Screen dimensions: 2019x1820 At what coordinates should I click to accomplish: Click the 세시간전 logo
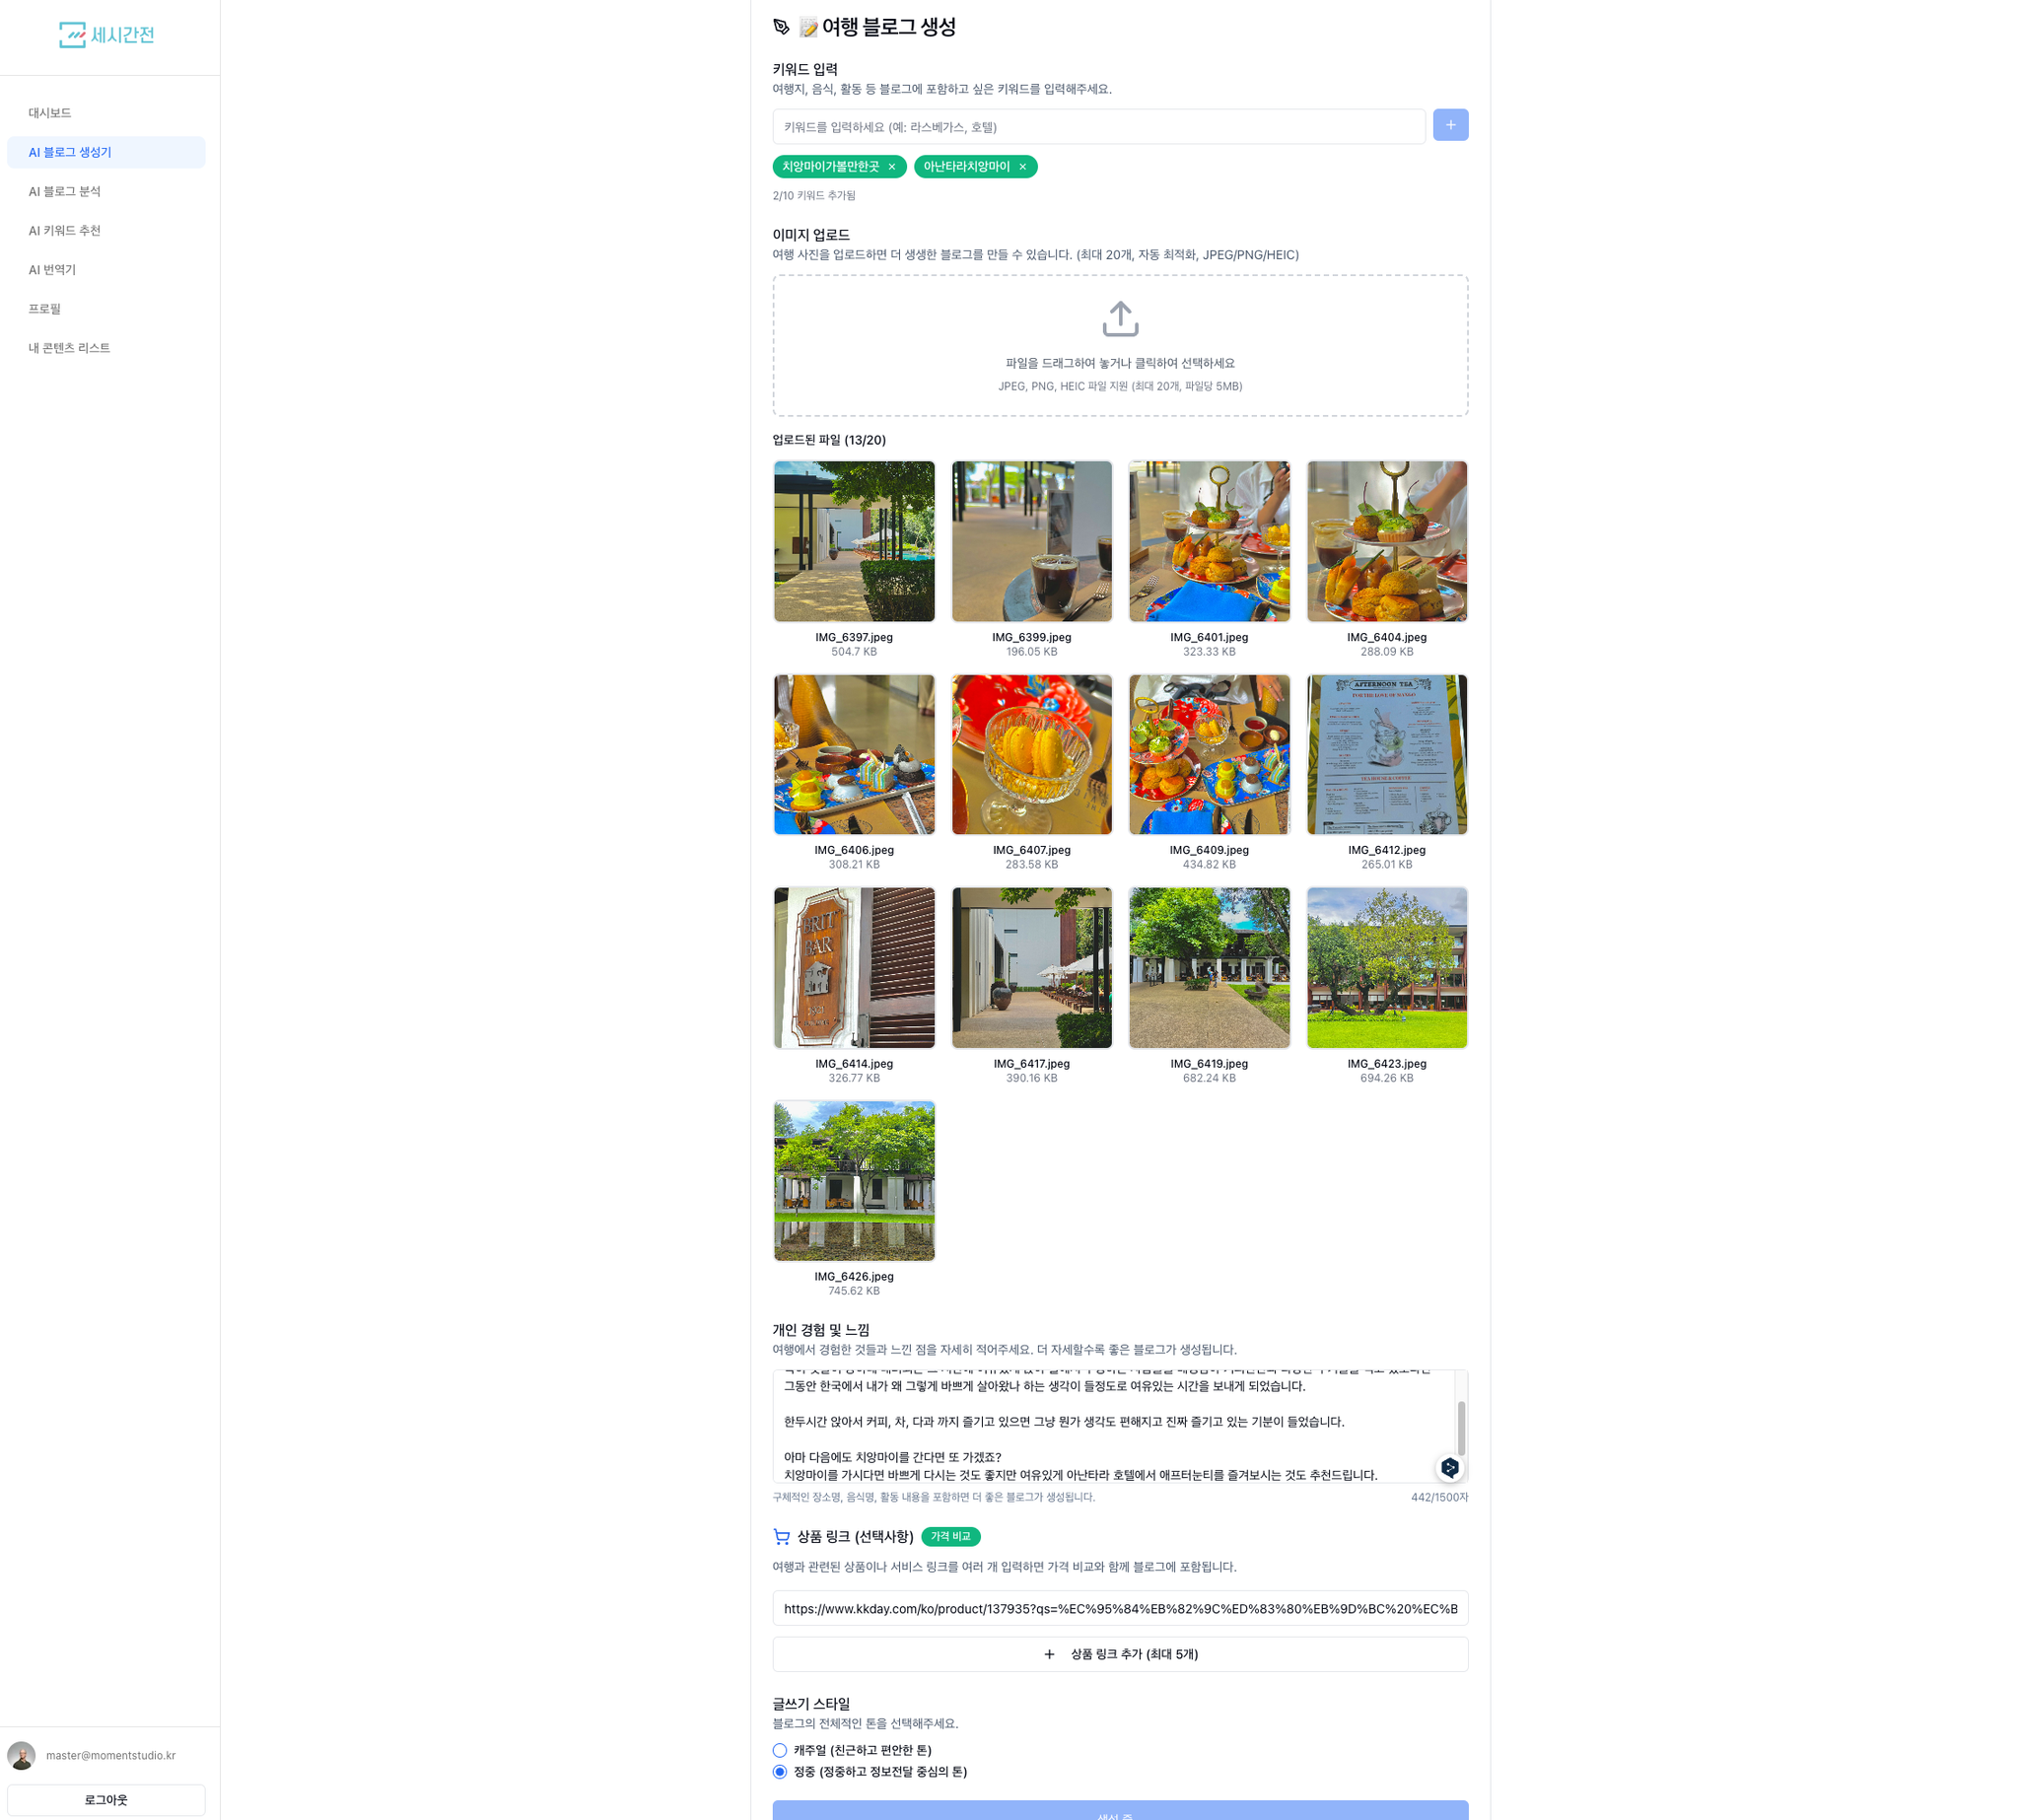(x=107, y=35)
